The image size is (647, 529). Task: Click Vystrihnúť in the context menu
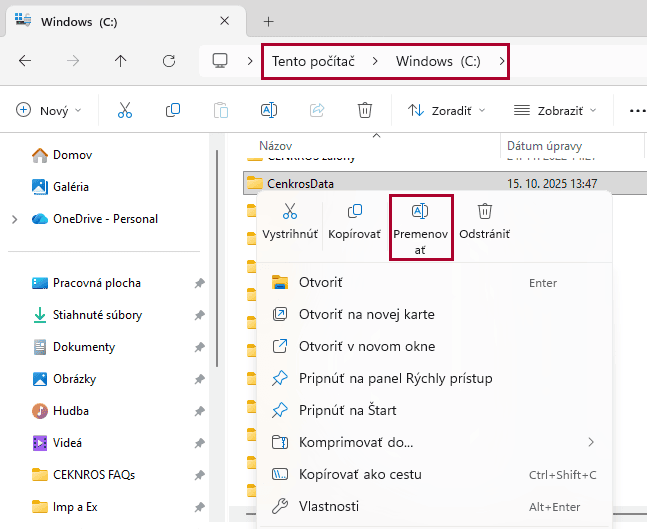290,221
